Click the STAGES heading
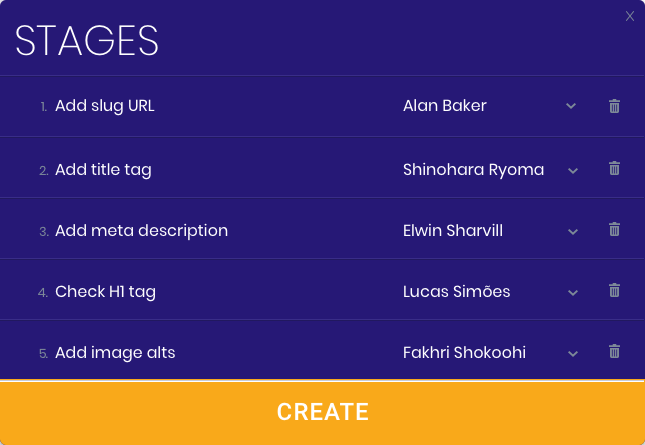 [87, 40]
